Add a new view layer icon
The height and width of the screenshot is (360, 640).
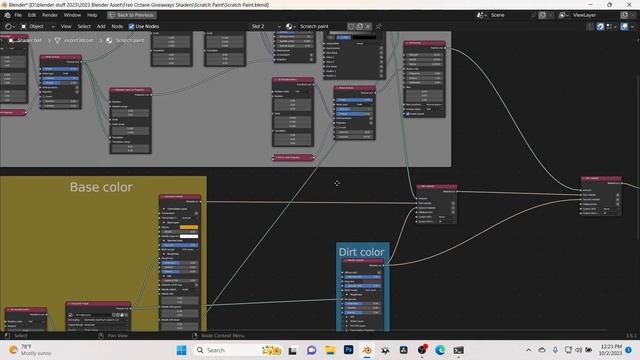[624, 15]
